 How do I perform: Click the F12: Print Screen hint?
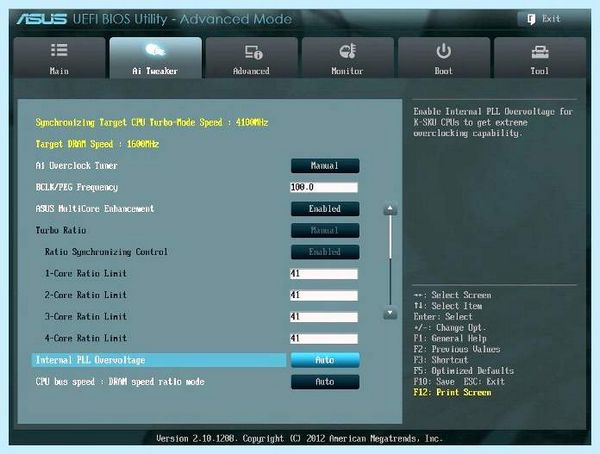click(452, 392)
